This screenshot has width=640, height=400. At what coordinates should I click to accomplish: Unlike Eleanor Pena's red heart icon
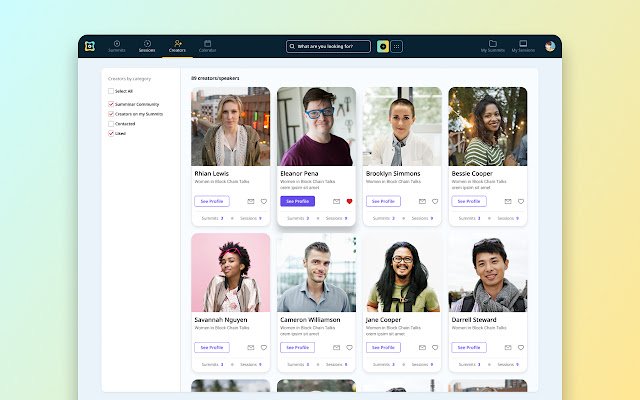coord(349,201)
